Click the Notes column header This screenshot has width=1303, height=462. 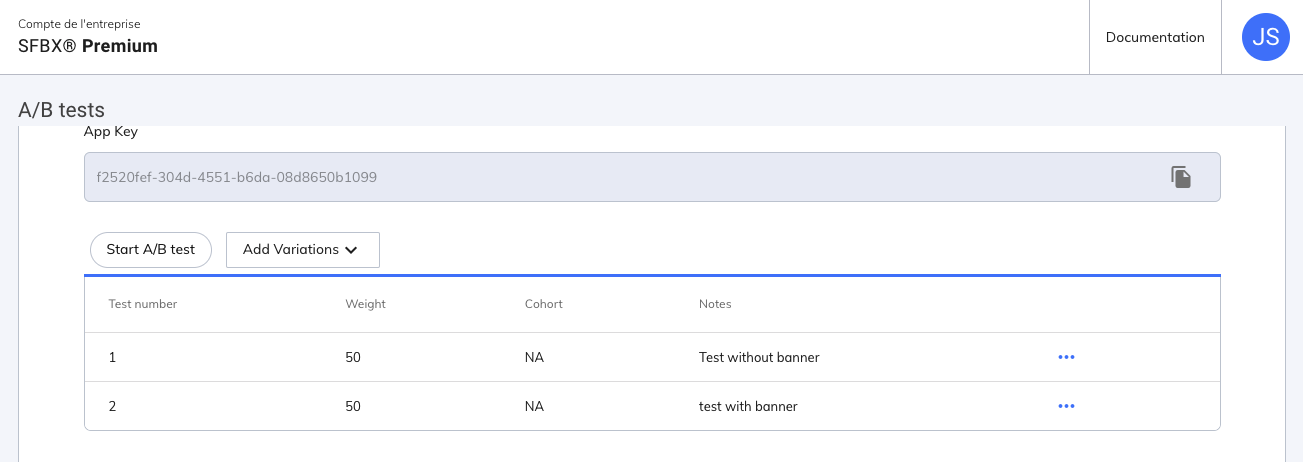(715, 304)
